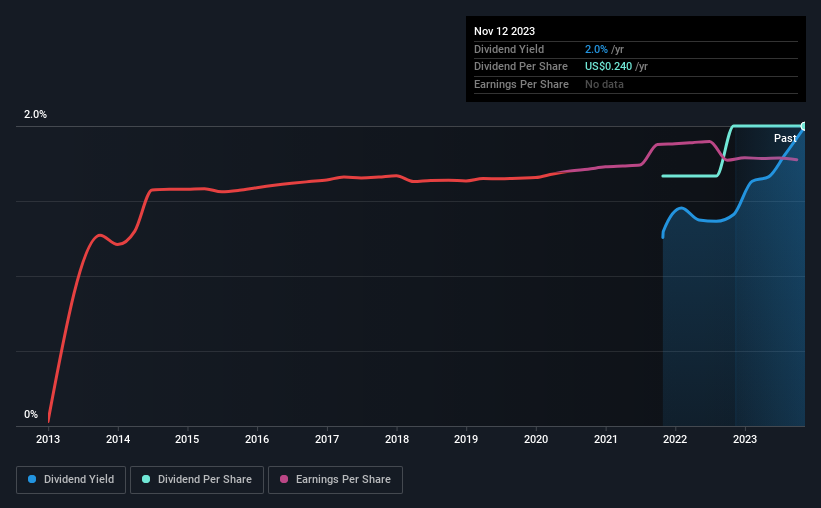Image resolution: width=821 pixels, height=508 pixels.
Task: Click the 2016 x-axis label
Action: [257, 439]
